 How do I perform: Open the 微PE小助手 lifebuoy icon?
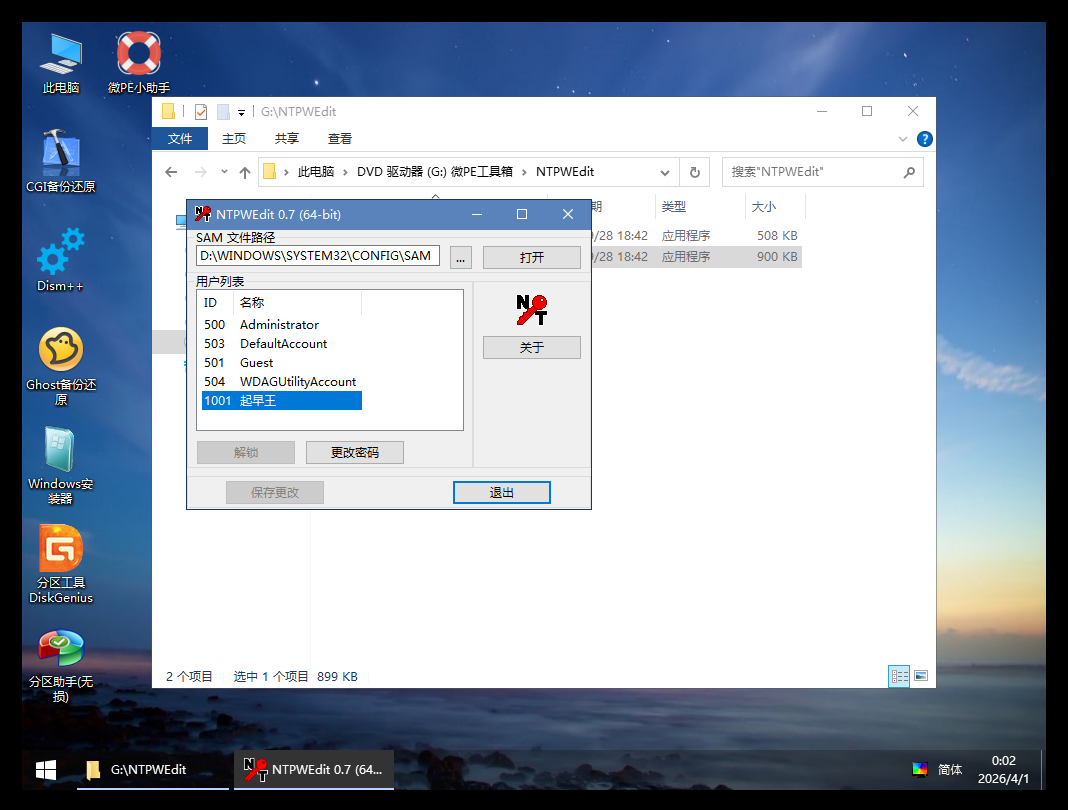[139, 63]
